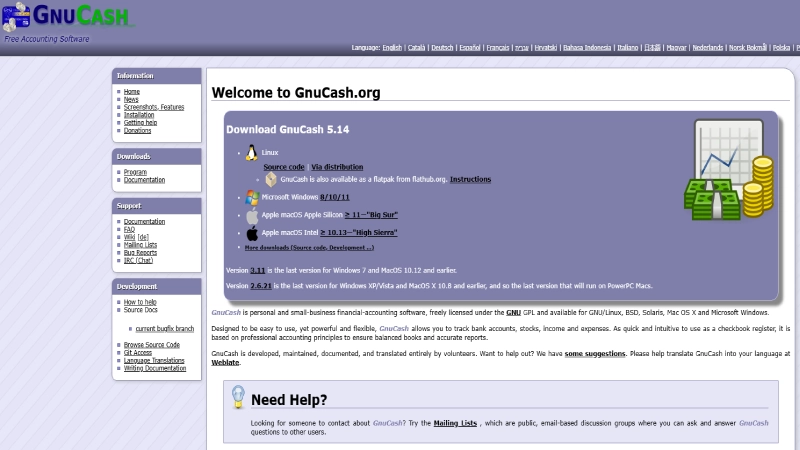800x450 pixels.
Task: Open Linux Source code download
Action: click(x=284, y=167)
